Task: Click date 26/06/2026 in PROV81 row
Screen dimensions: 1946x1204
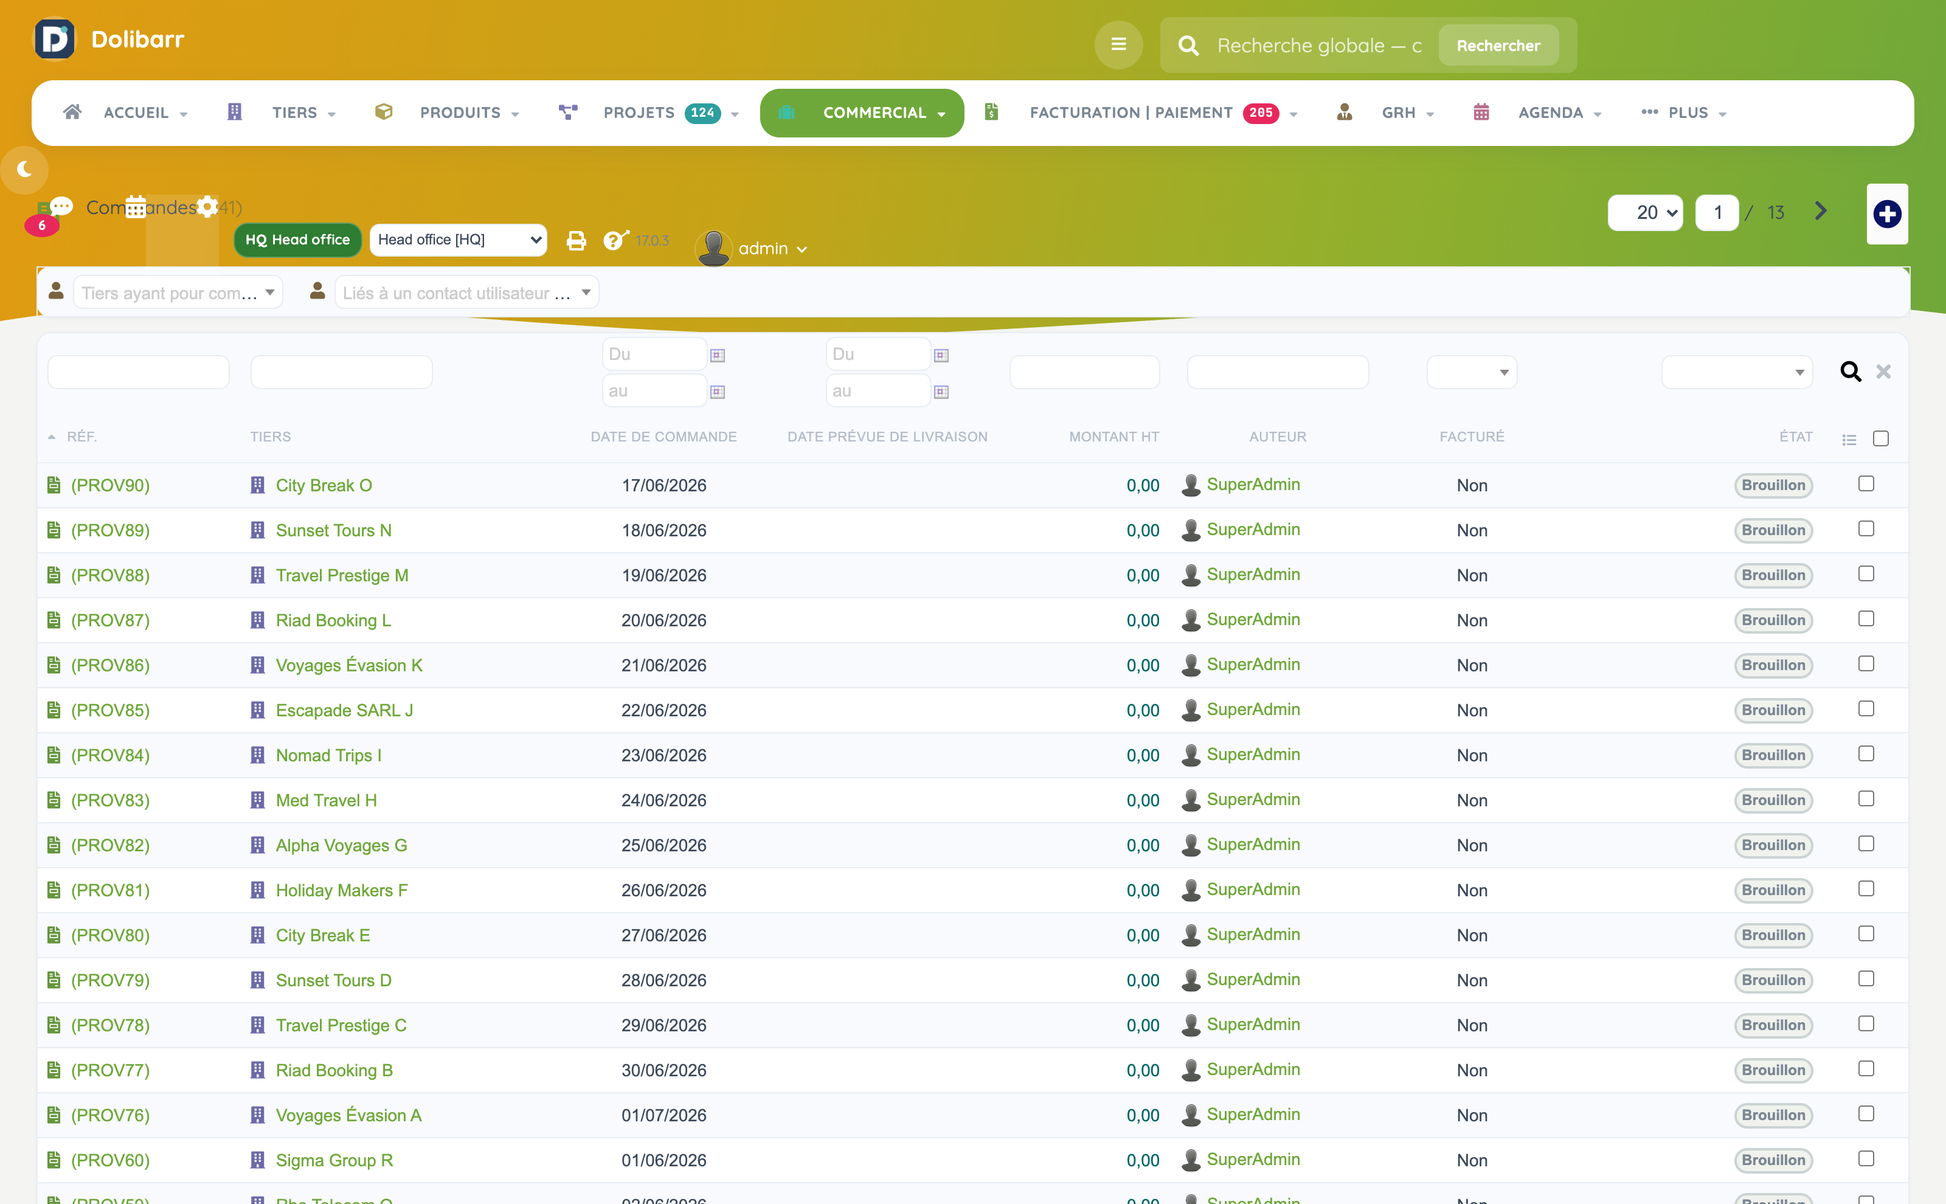Action: 664,890
